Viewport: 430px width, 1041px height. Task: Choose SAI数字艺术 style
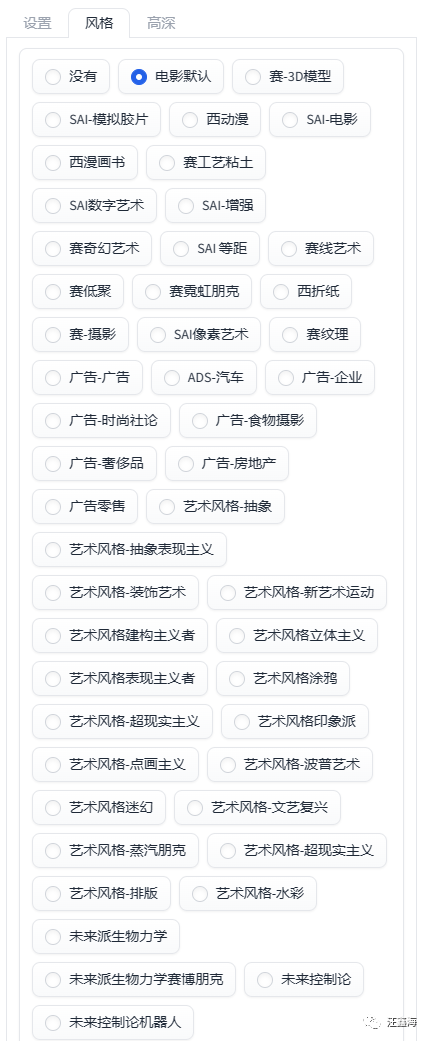(x=94, y=206)
